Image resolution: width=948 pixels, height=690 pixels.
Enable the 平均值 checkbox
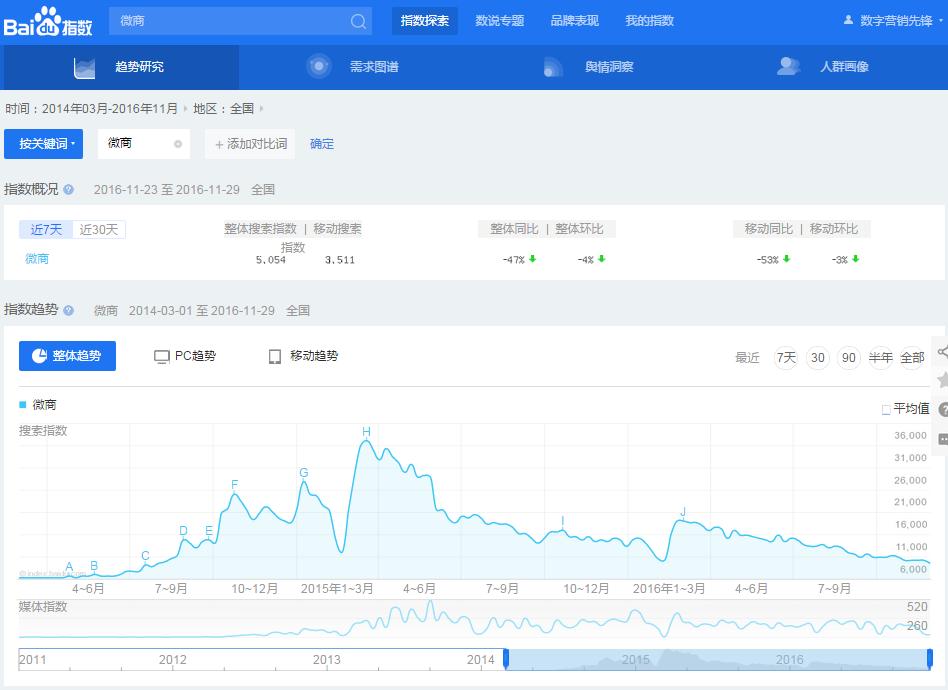point(888,408)
